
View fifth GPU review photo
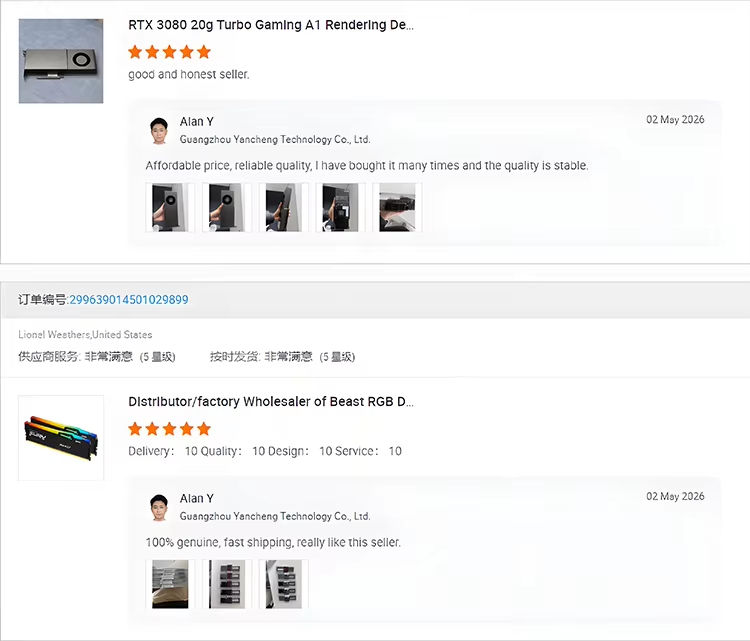click(x=397, y=208)
